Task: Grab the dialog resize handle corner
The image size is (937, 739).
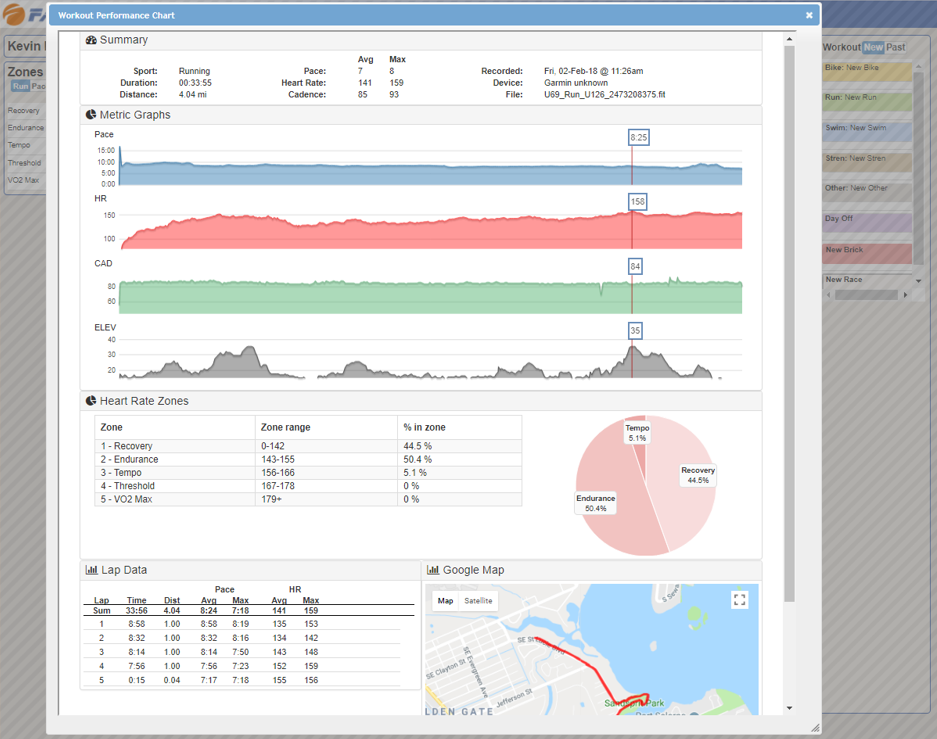Action: pos(814,728)
